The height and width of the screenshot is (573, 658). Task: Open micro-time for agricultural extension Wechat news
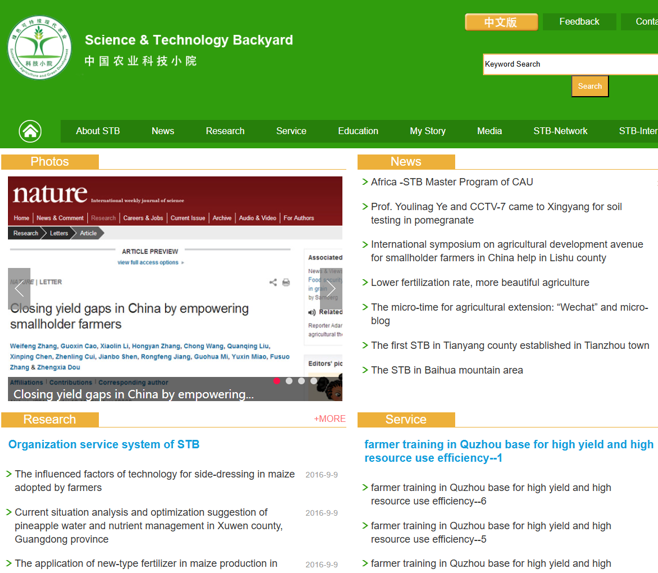(509, 314)
